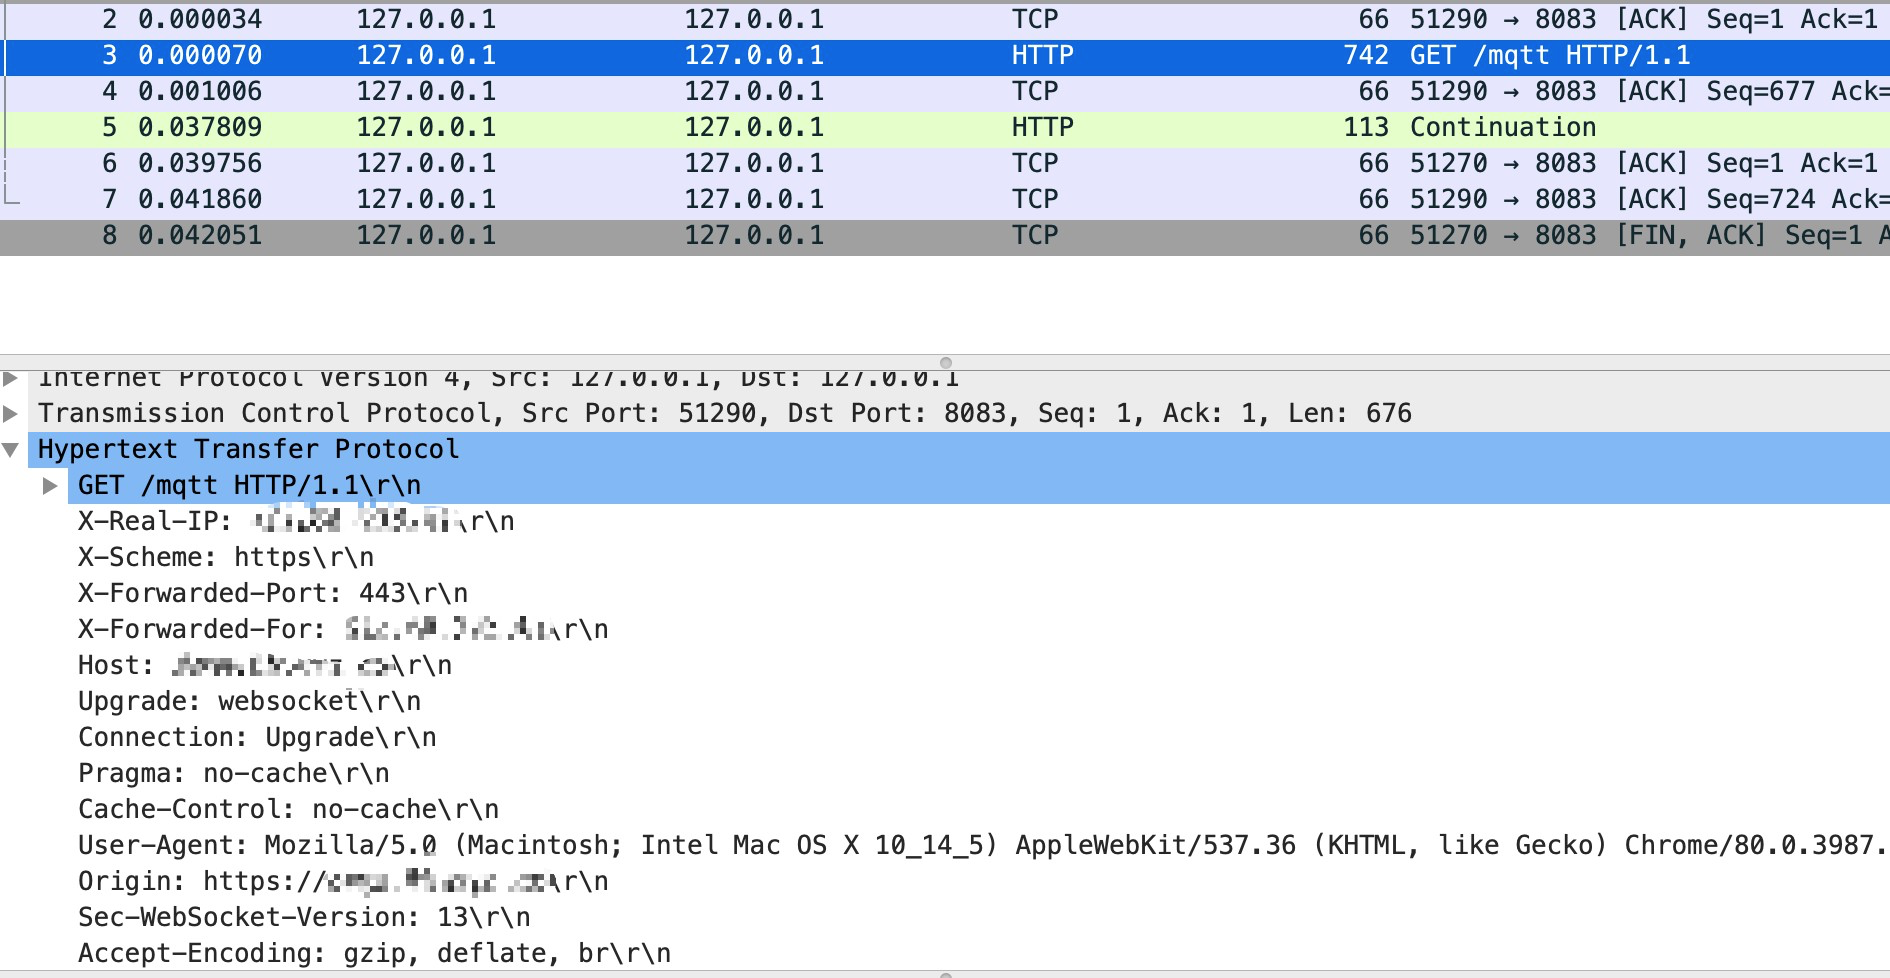Click the time 0.000034 in packet 2
1890x978 pixels.
point(200,19)
